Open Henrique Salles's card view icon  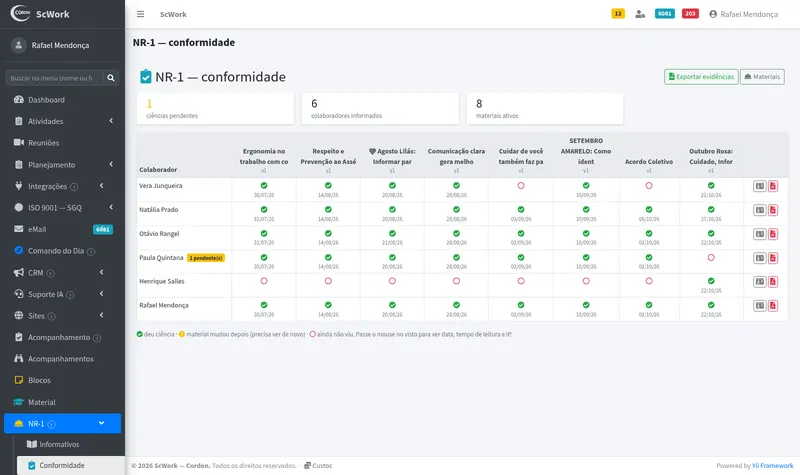click(760, 282)
